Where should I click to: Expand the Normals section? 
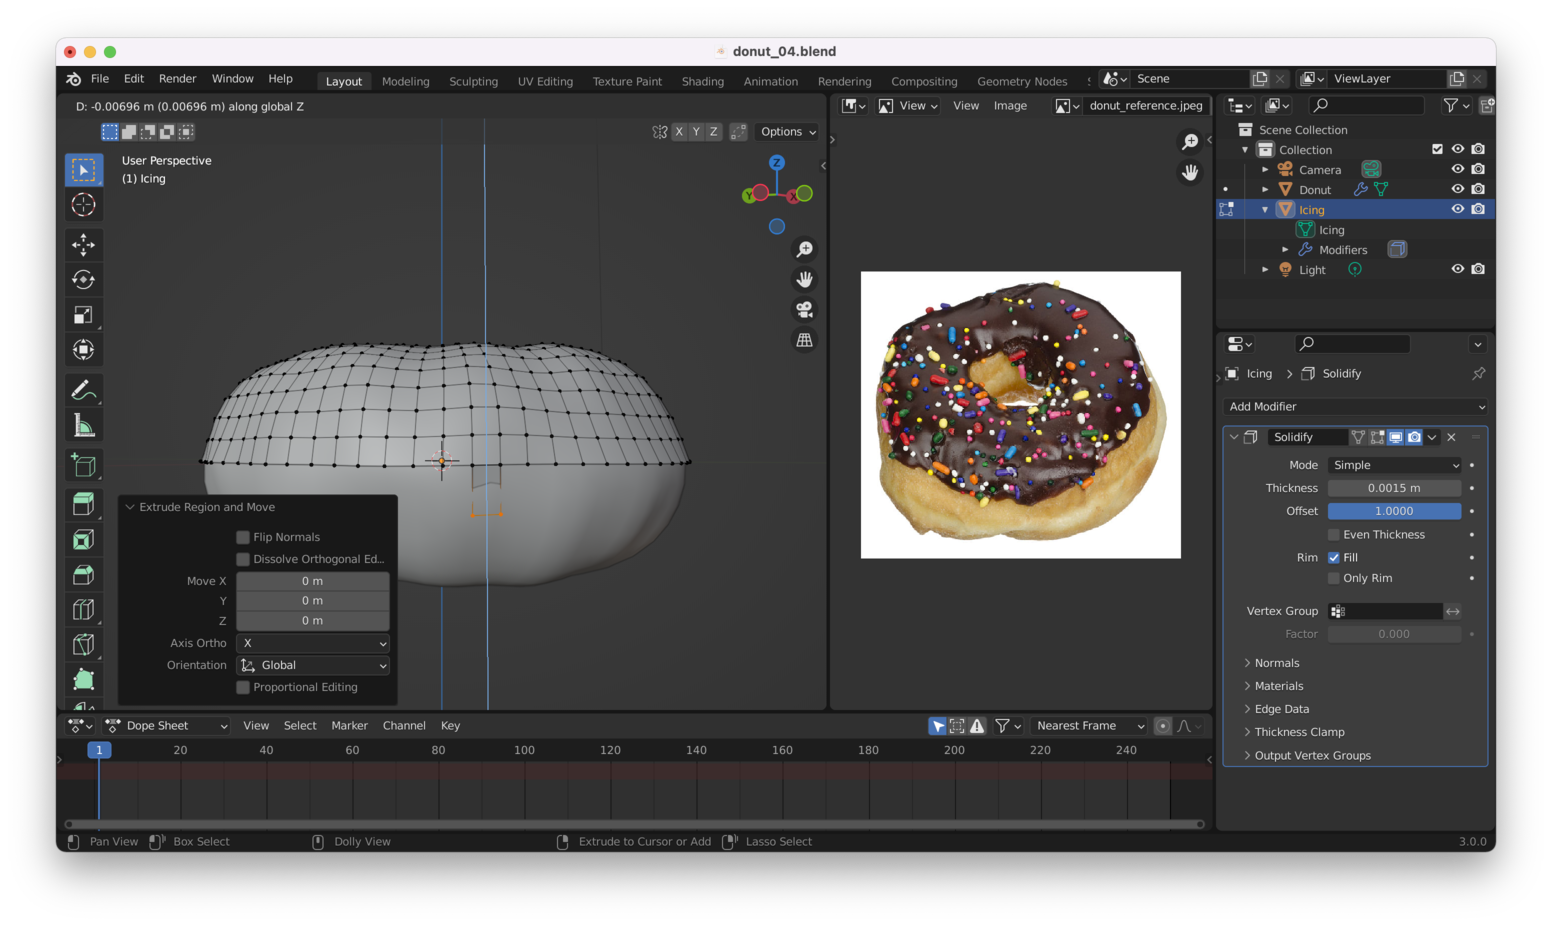click(1276, 663)
